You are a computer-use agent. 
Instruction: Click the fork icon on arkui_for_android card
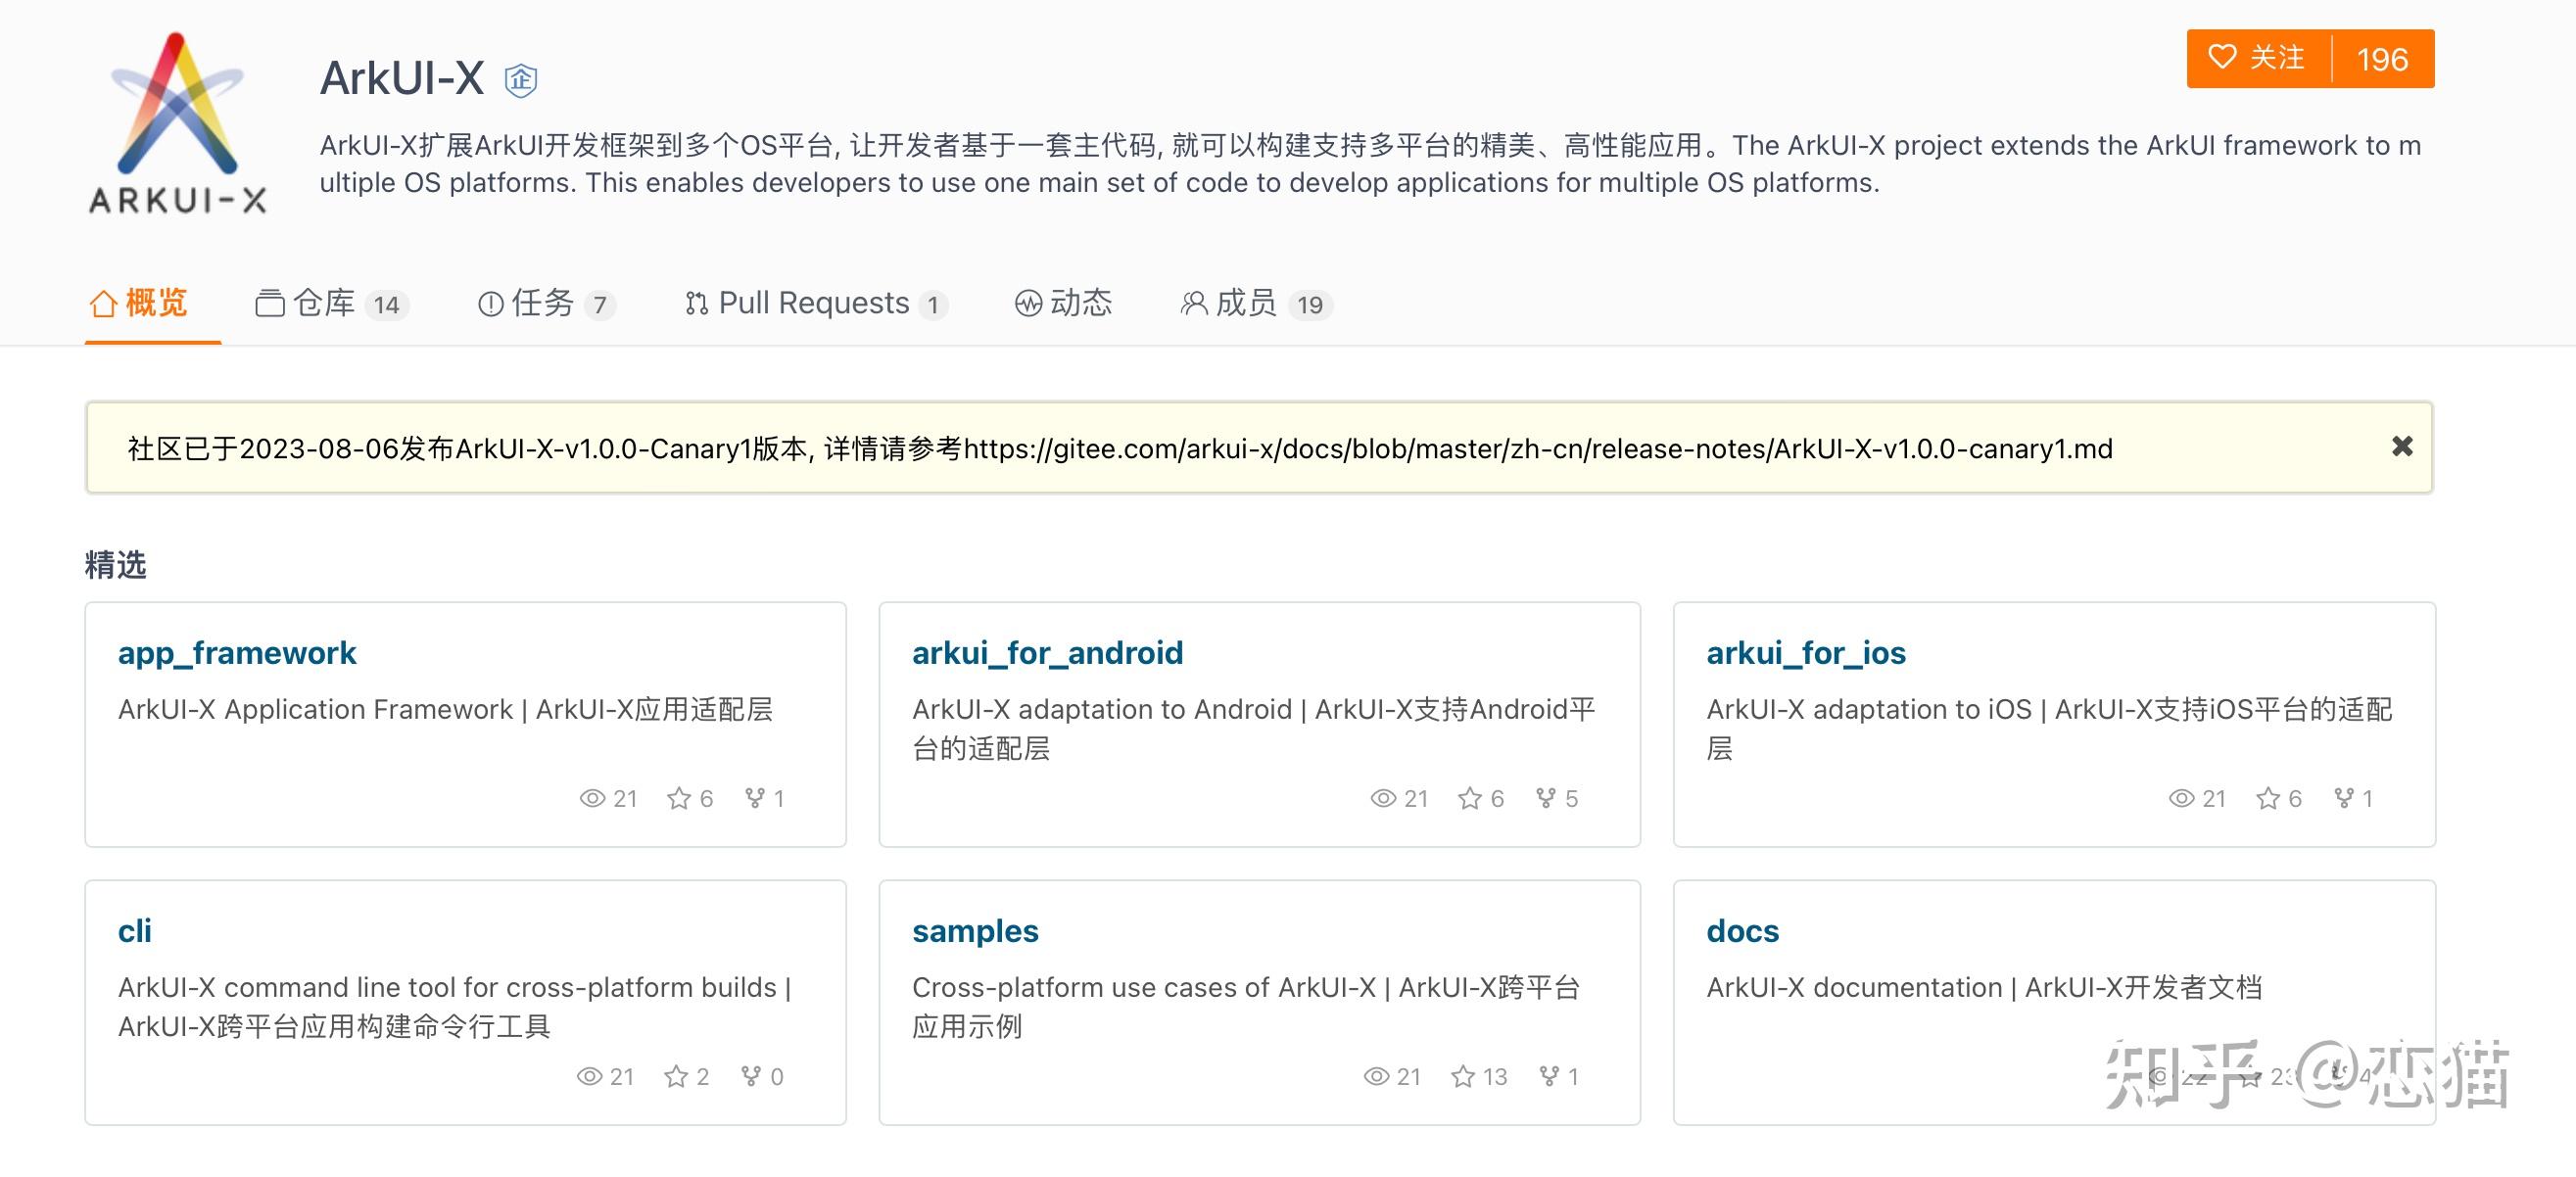point(1546,798)
